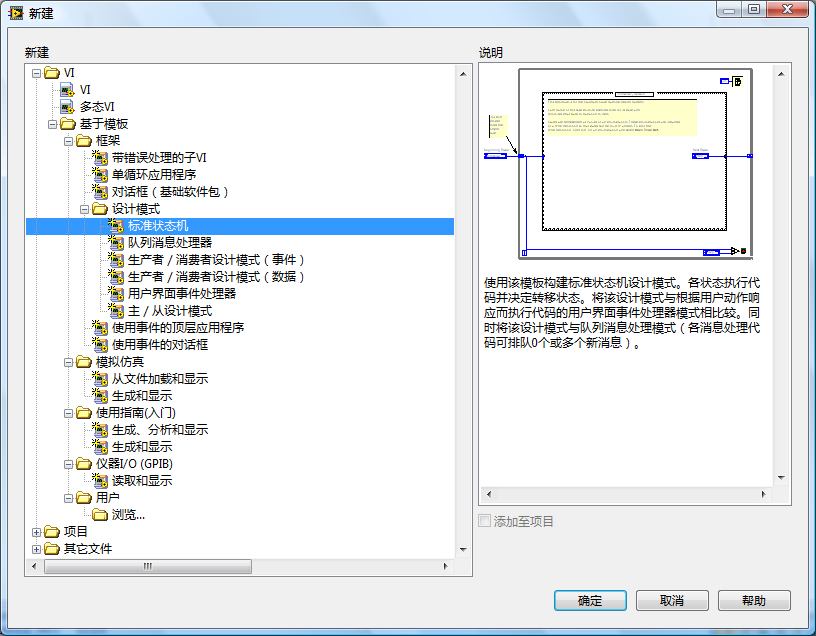This screenshot has width=816, height=636.
Task: Click the 多态VI icon
Action: (68, 107)
